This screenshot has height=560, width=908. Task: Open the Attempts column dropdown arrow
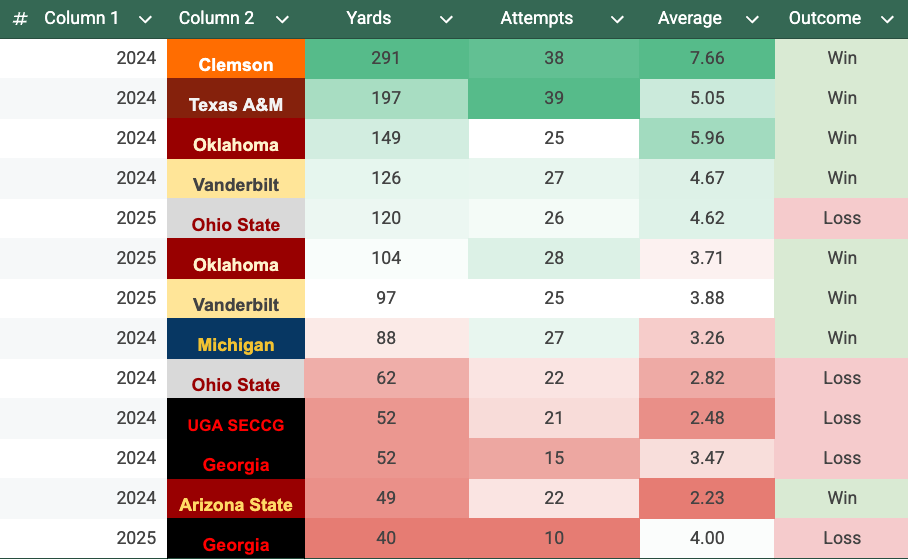tap(618, 19)
